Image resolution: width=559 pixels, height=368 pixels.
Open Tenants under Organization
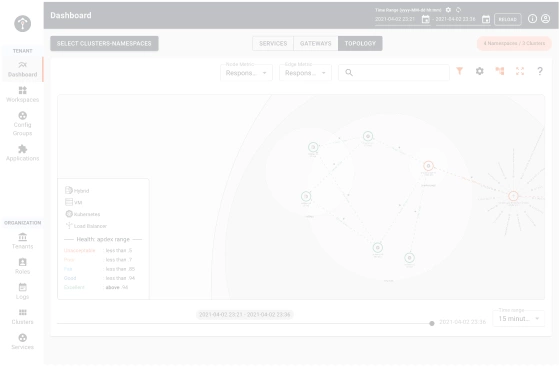coord(22,241)
